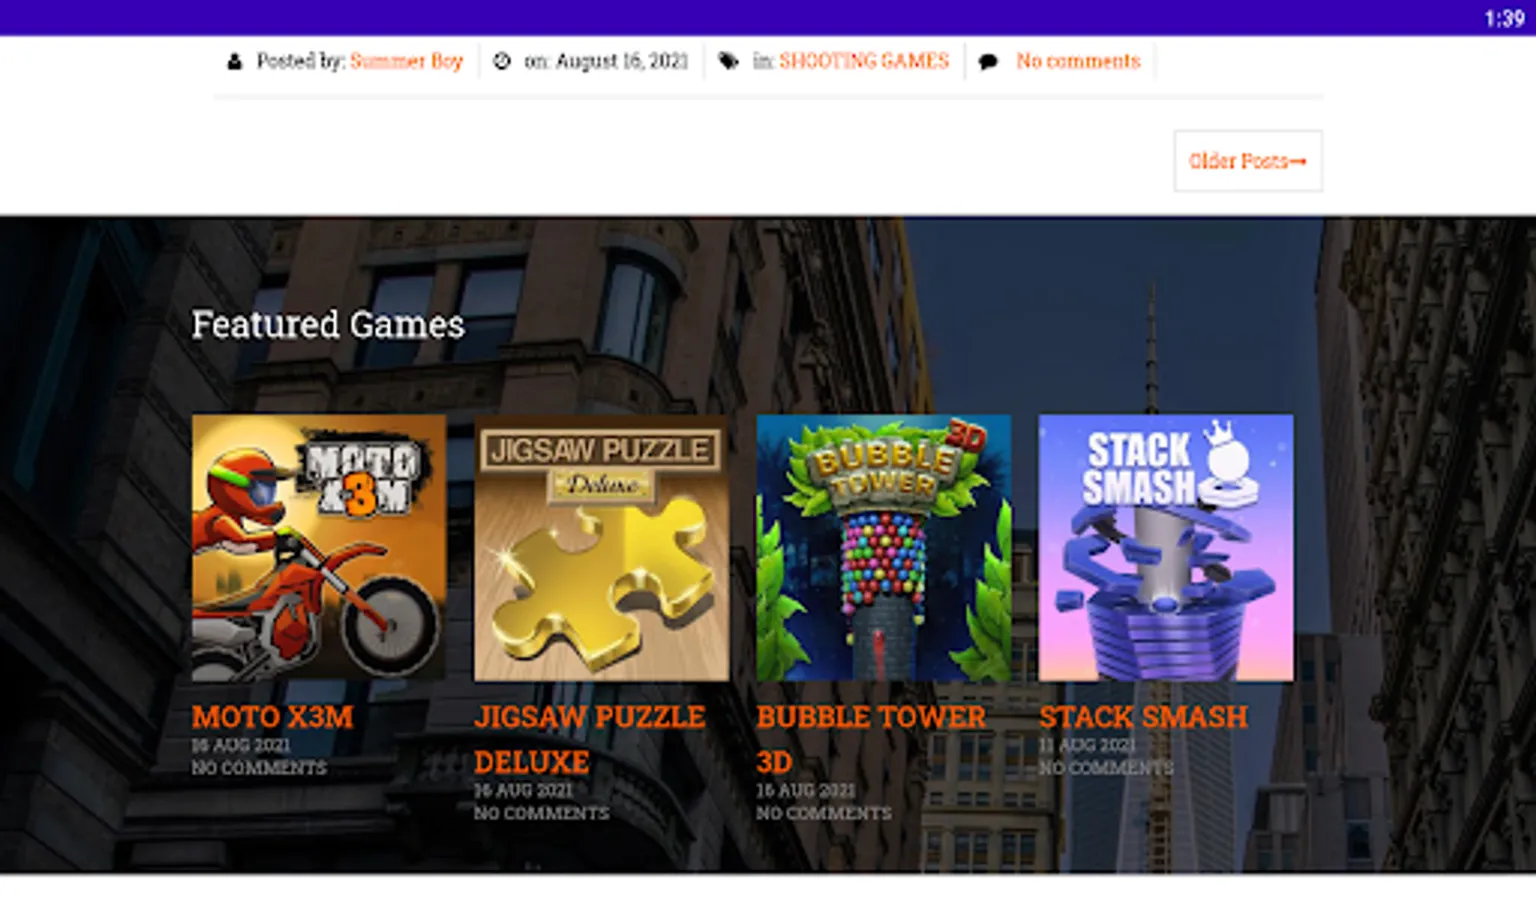Click NO COMMENTS under Moto X3M
The height and width of the screenshot is (900, 1536).
coord(260,768)
